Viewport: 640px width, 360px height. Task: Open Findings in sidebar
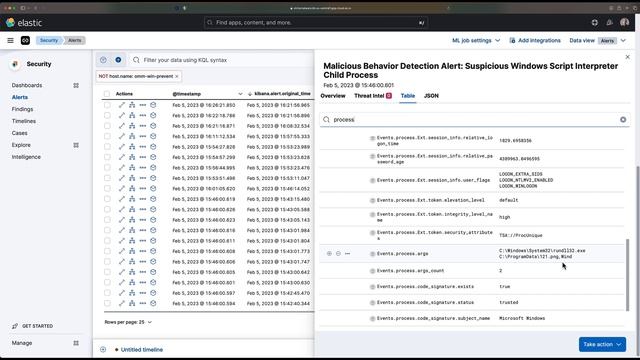point(22,109)
